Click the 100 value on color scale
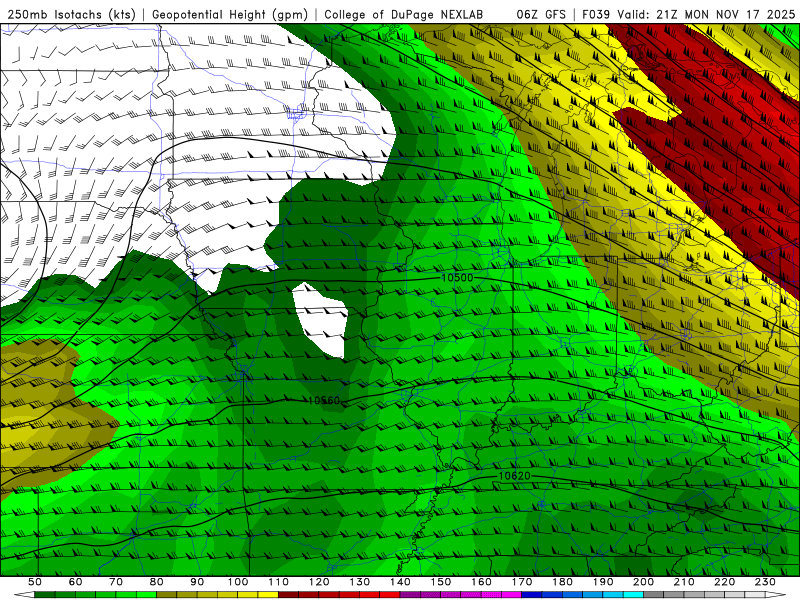800x600 pixels. [238, 582]
